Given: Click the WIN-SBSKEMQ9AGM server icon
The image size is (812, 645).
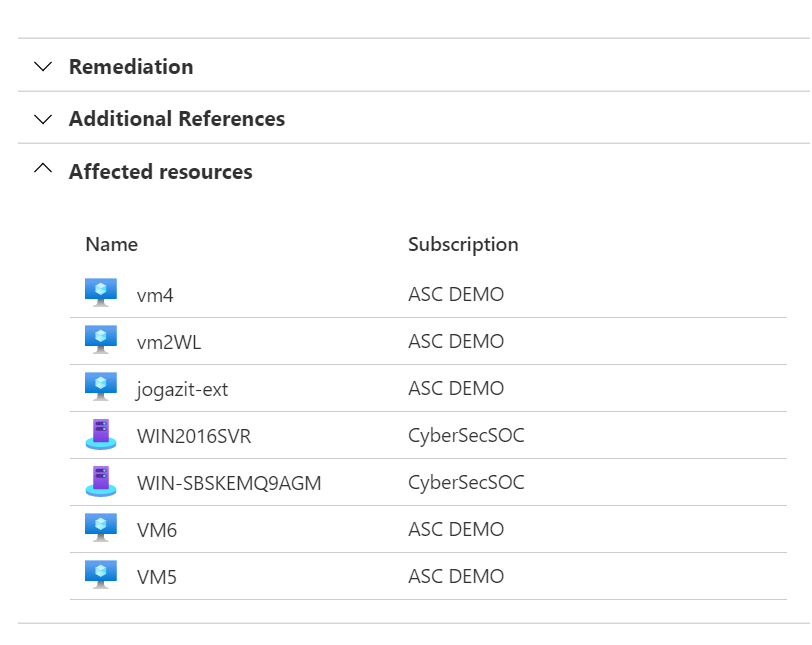Looking at the screenshot, I should (x=101, y=481).
